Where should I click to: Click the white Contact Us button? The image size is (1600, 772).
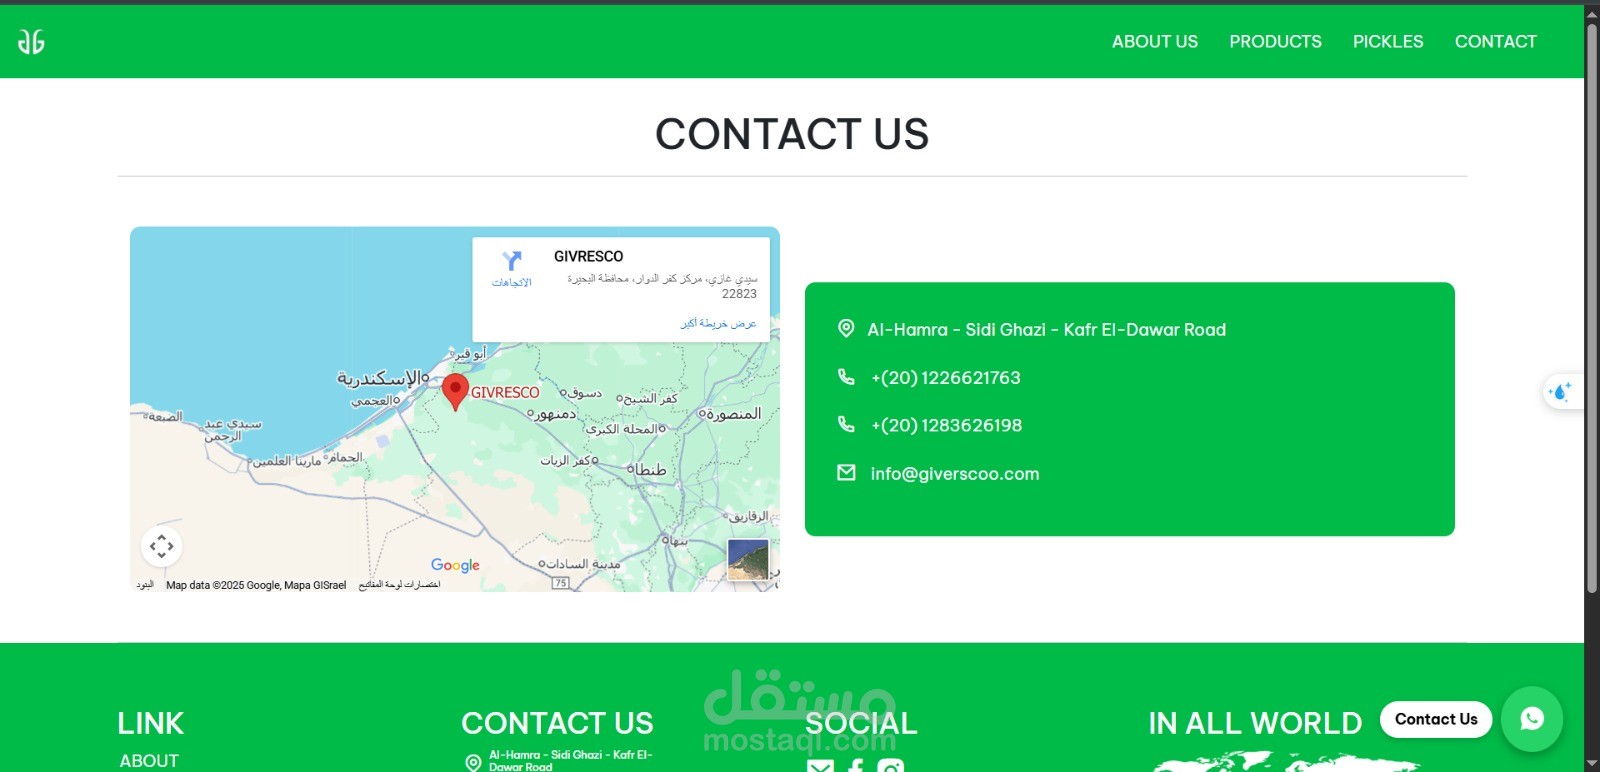tap(1436, 719)
